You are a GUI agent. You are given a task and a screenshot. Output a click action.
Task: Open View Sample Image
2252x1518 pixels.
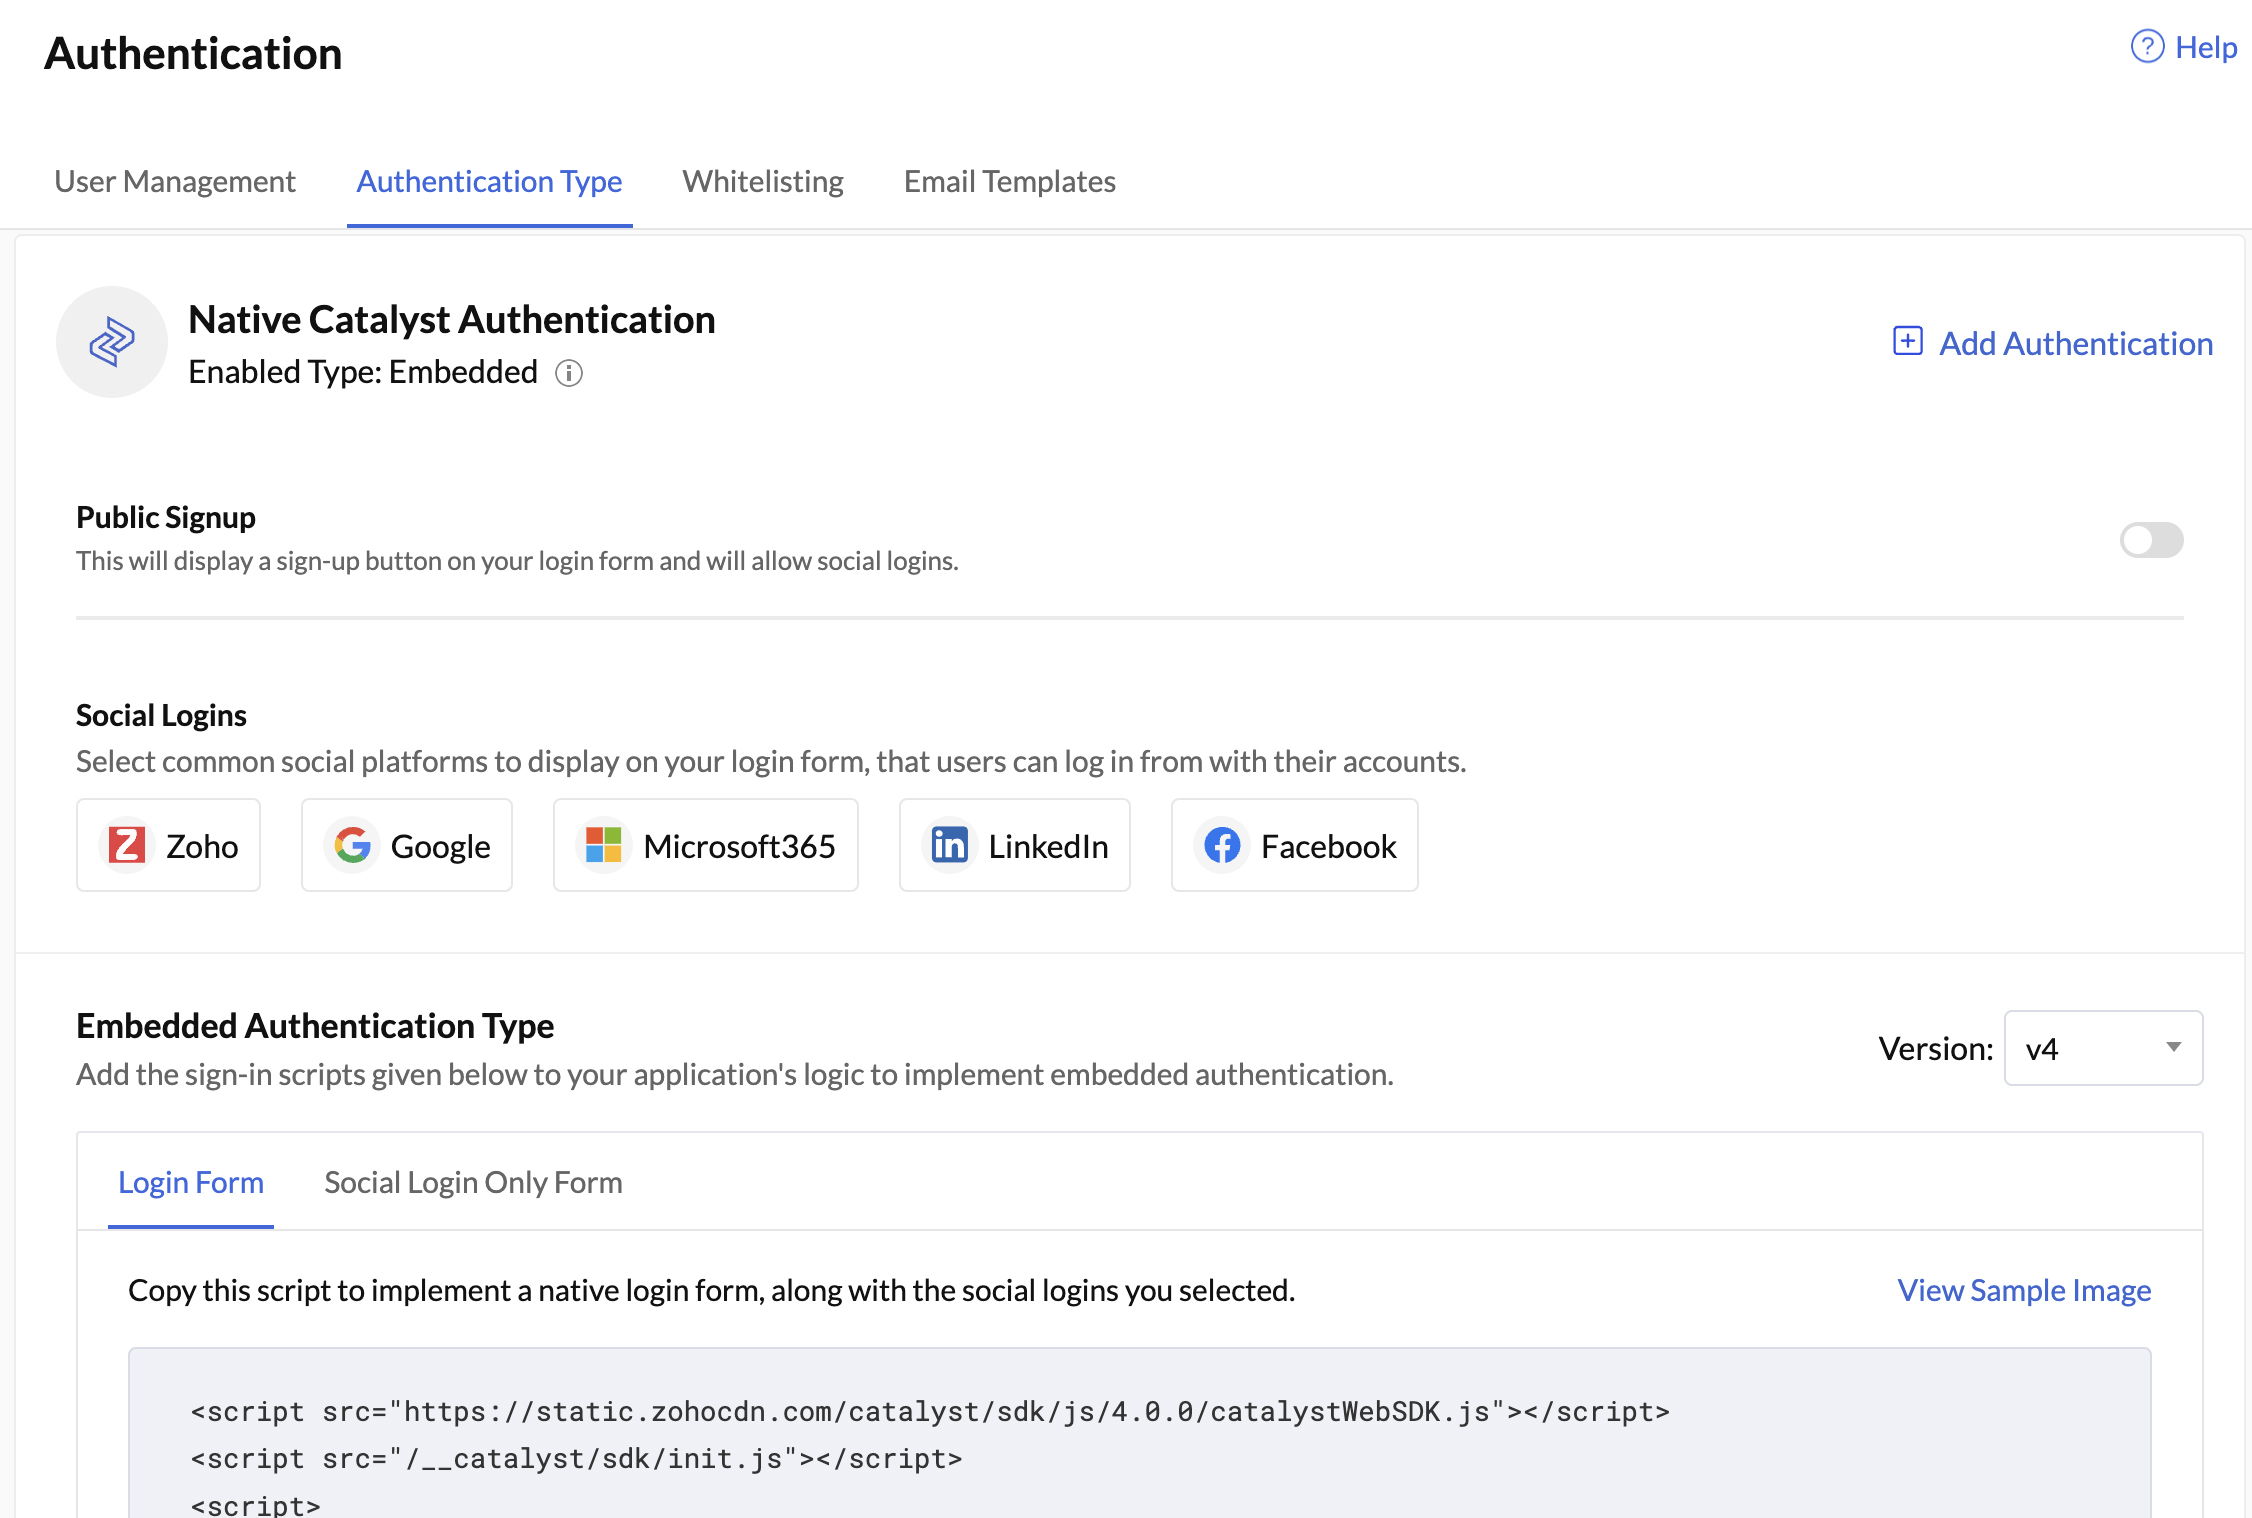pos(2022,1290)
